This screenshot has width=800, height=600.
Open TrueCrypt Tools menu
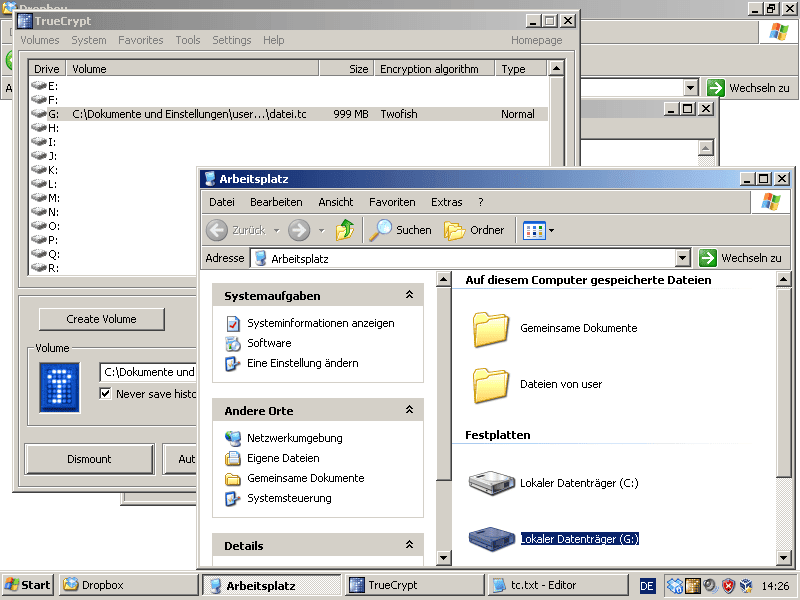[x=188, y=40]
